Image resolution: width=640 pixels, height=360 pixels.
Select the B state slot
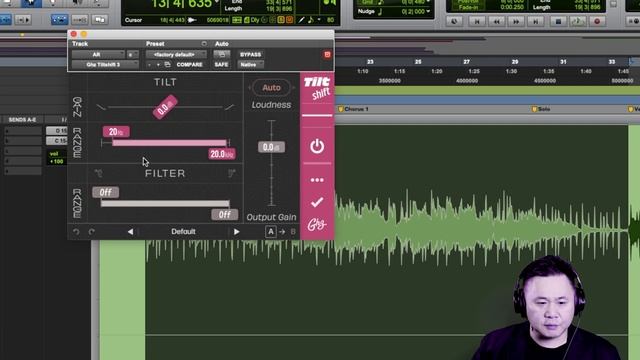tap(293, 232)
